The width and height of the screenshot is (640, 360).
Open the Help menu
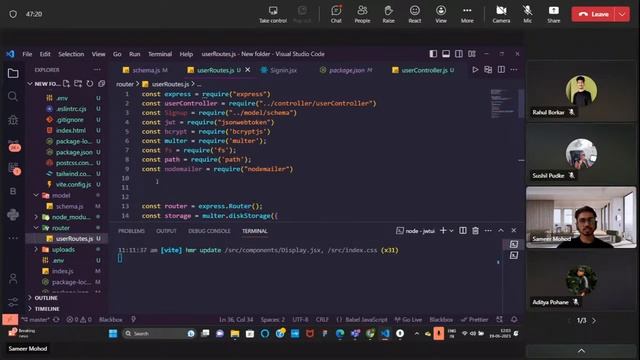186,54
